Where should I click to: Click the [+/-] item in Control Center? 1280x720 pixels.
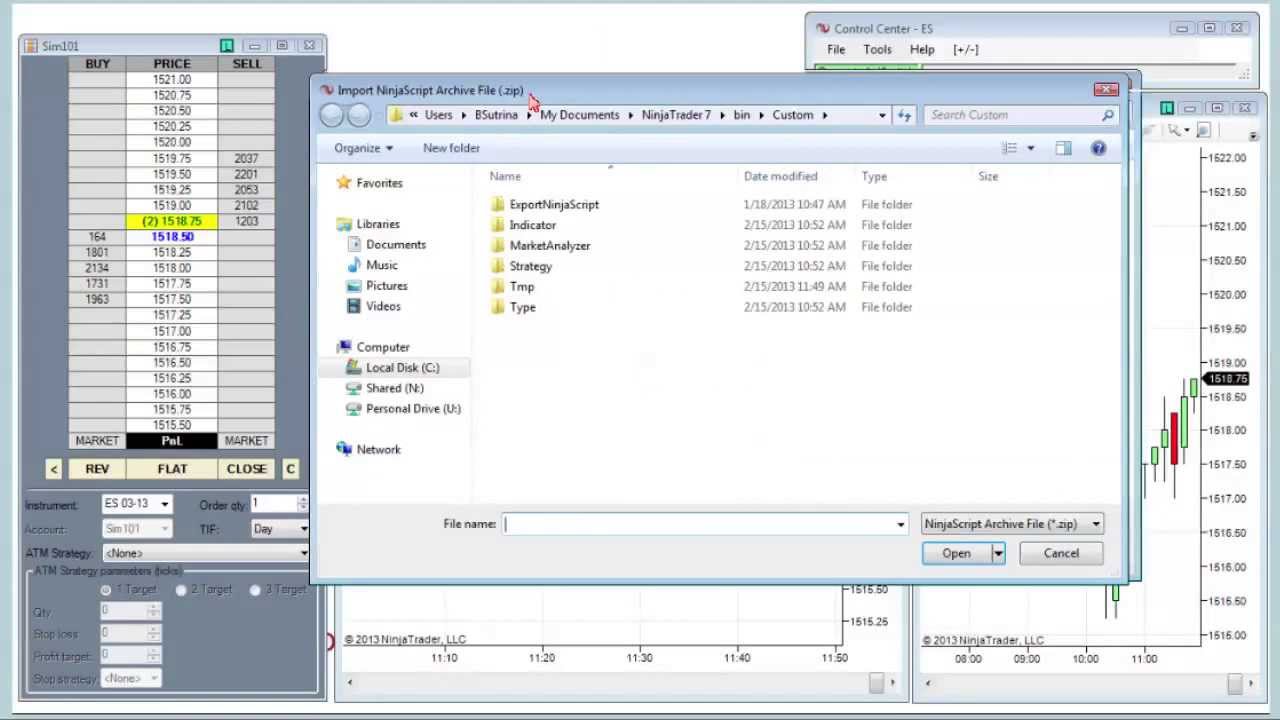(966, 49)
